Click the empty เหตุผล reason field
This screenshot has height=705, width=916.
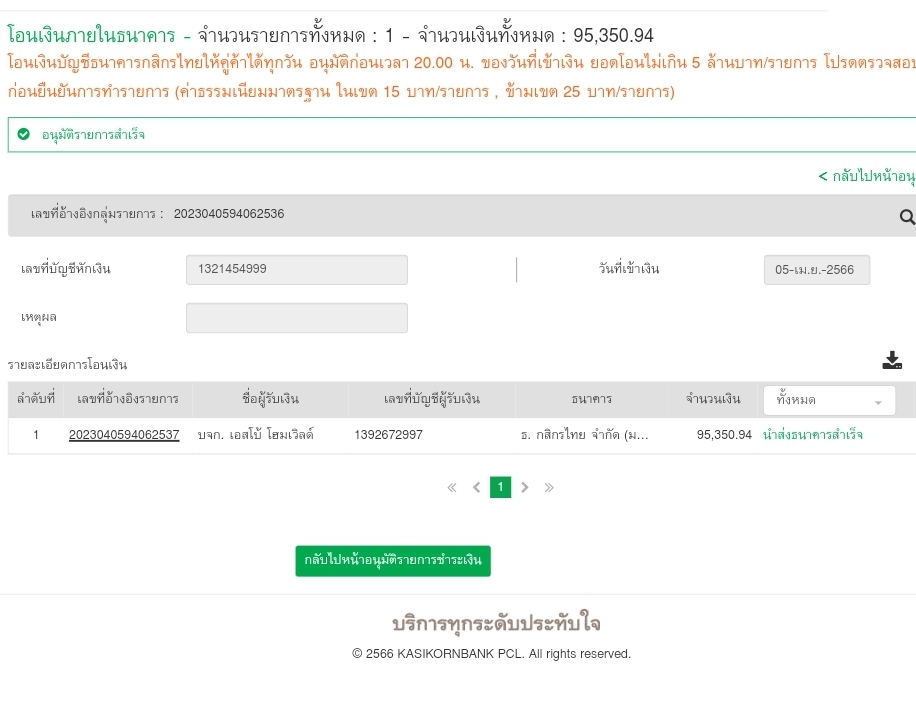pos(297,318)
